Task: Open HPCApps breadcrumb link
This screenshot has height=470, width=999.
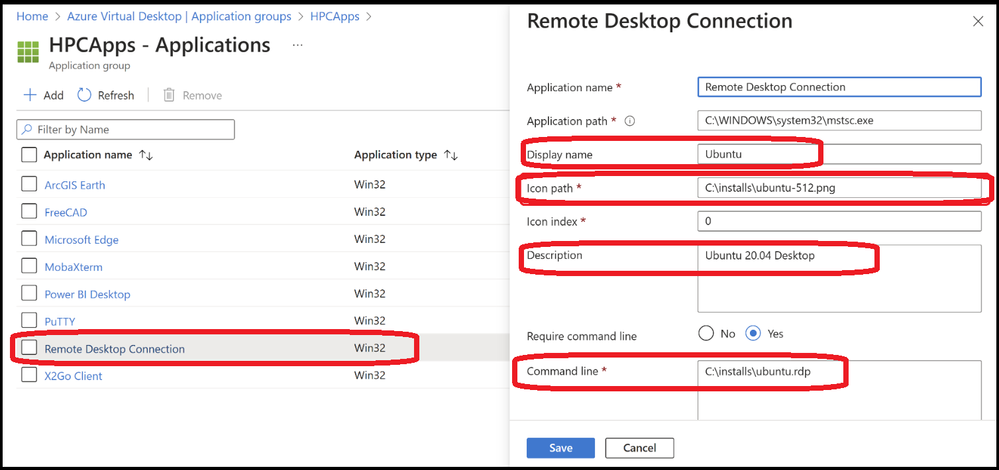Action: pos(334,16)
